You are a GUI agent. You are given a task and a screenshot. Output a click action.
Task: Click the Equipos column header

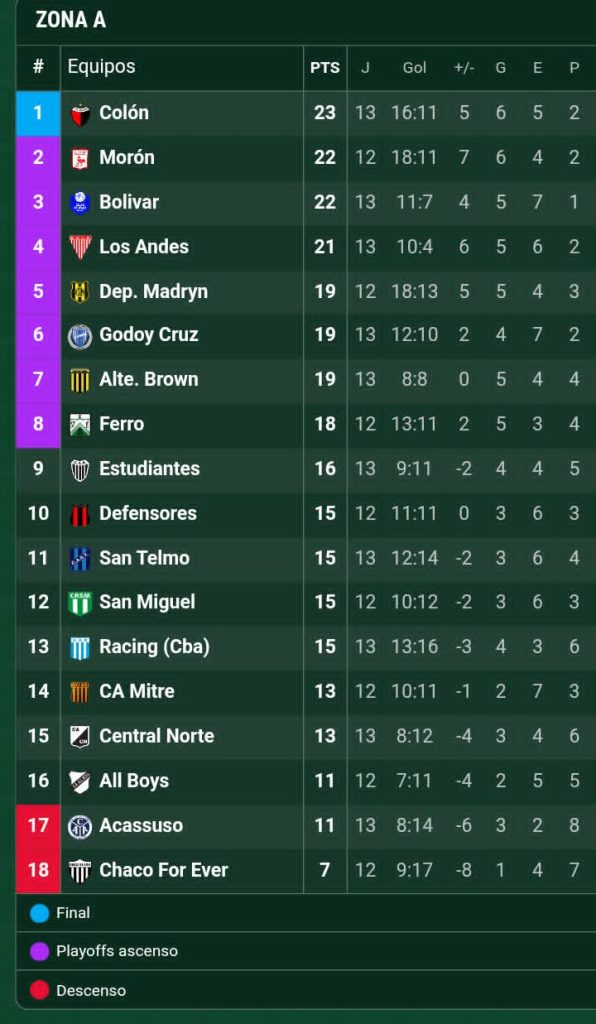[102, 67]
